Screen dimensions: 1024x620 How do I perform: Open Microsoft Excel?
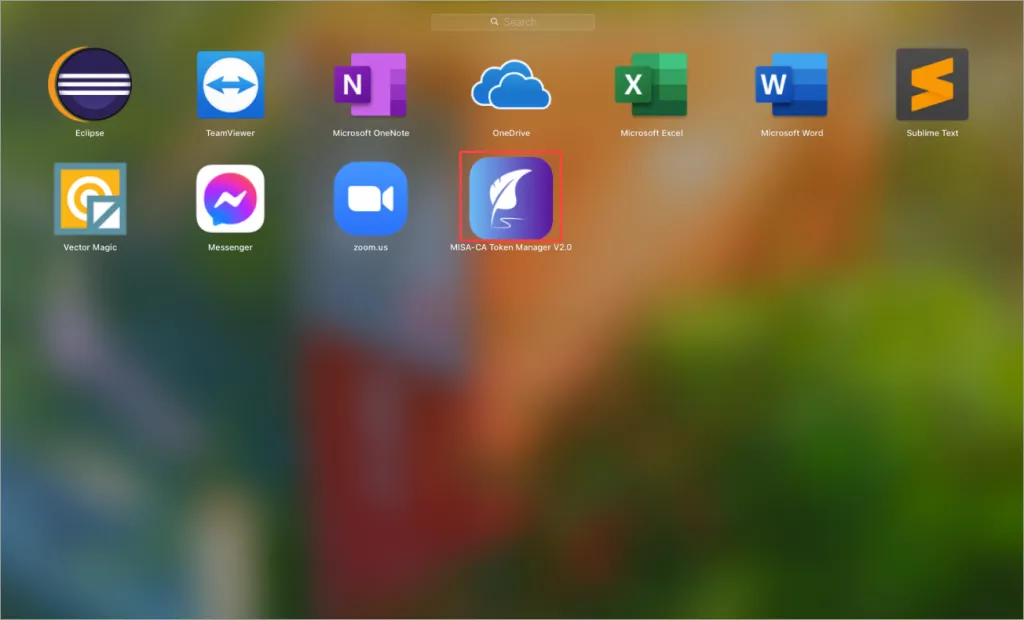(651, 85)
